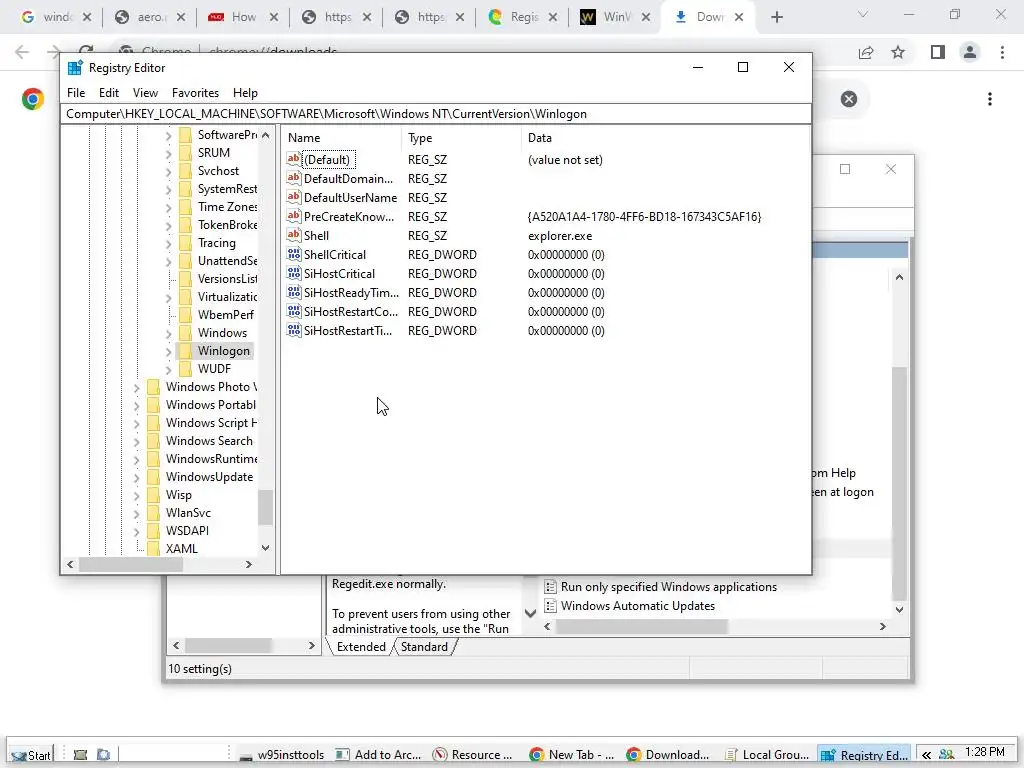Open the Help menu
The height and width of the screenshot is (768, 1024).
pyautogui.click(x=246, y=93)
